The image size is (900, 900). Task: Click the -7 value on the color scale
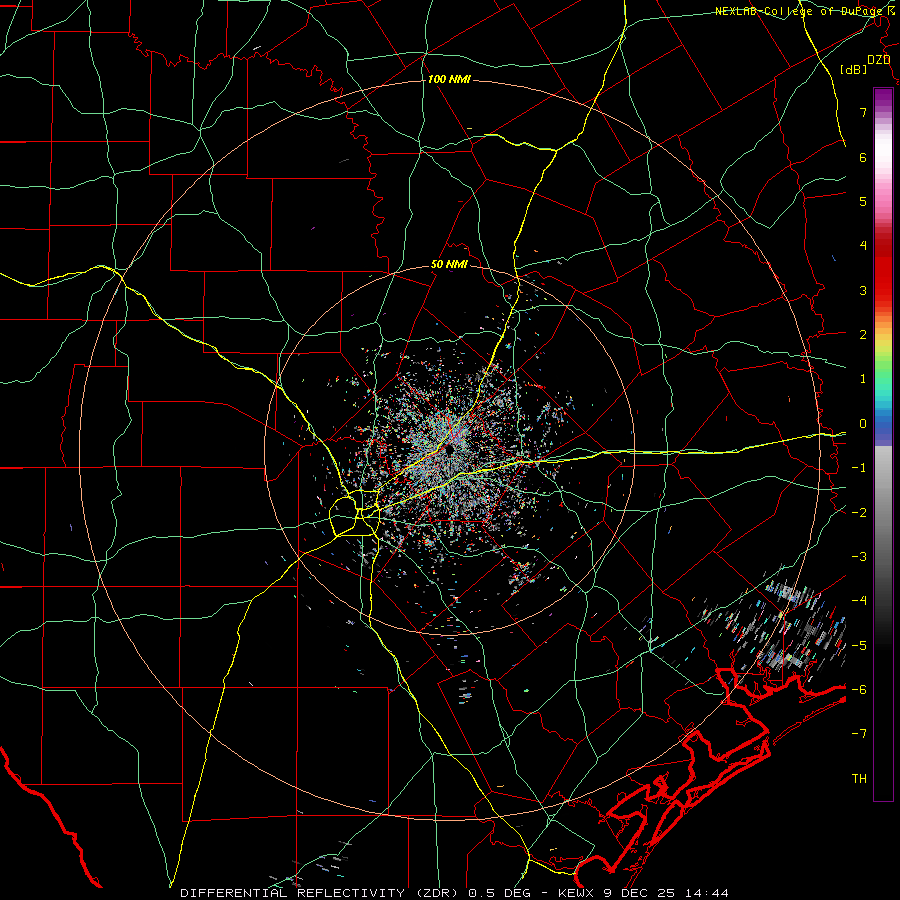click(859, 734)
